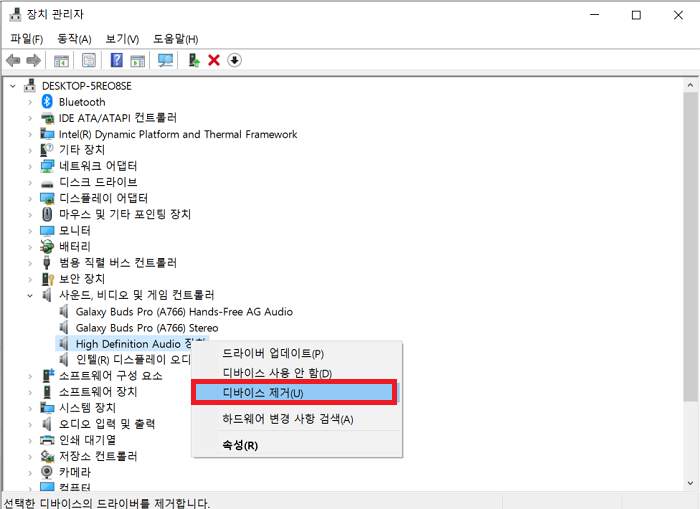Click the Bluetooth category icon
Image resolution: width=700 pixels, height=509 pixels.
[x=47, y=102]
